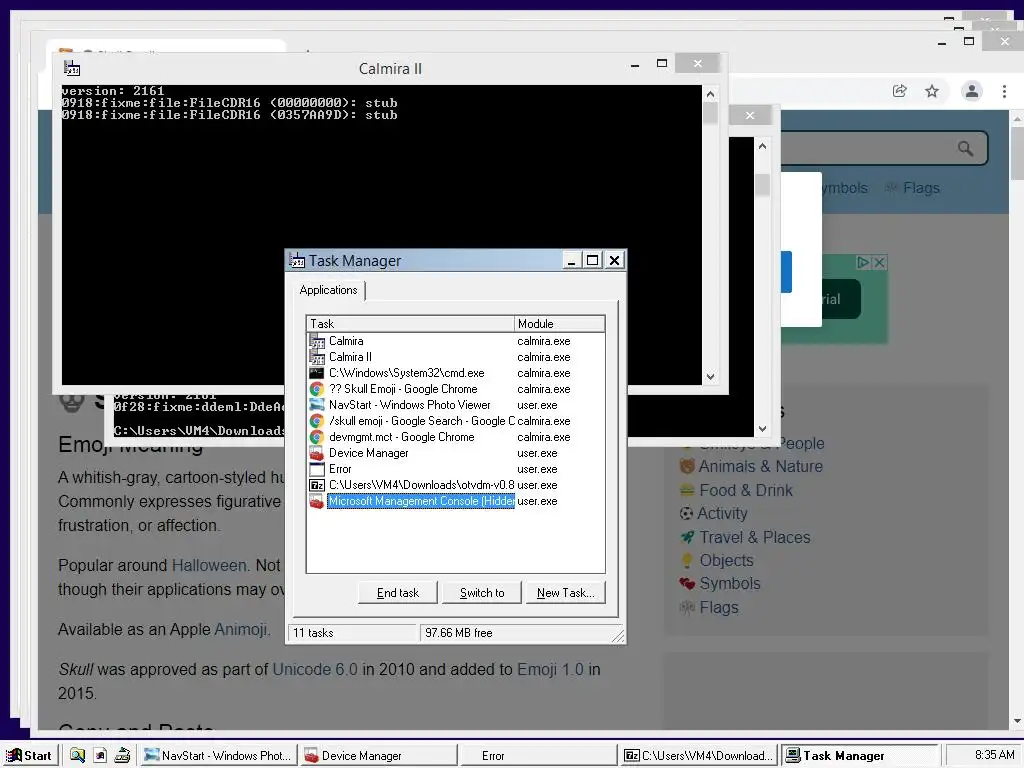
Task: Open the Unicode 6.0 link
Action: tap(315, 669)
